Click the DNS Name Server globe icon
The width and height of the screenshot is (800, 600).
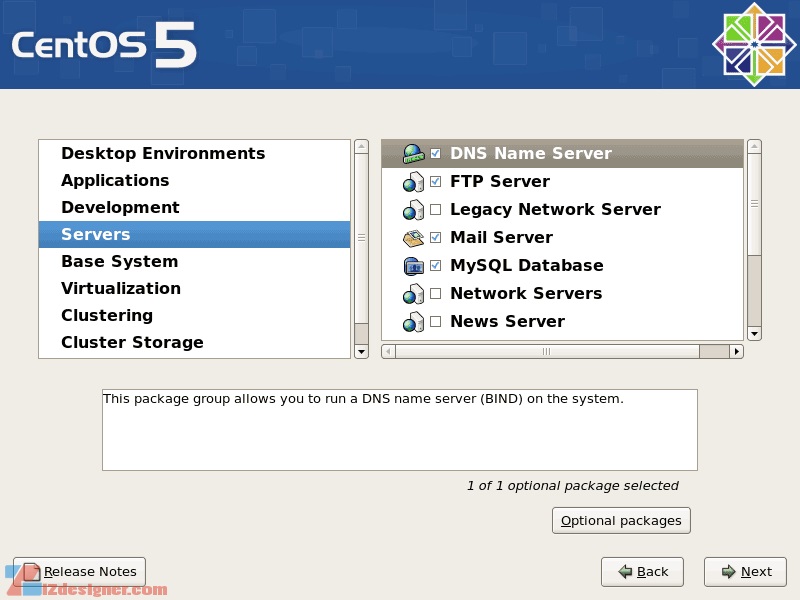click(x=413, y=154)
